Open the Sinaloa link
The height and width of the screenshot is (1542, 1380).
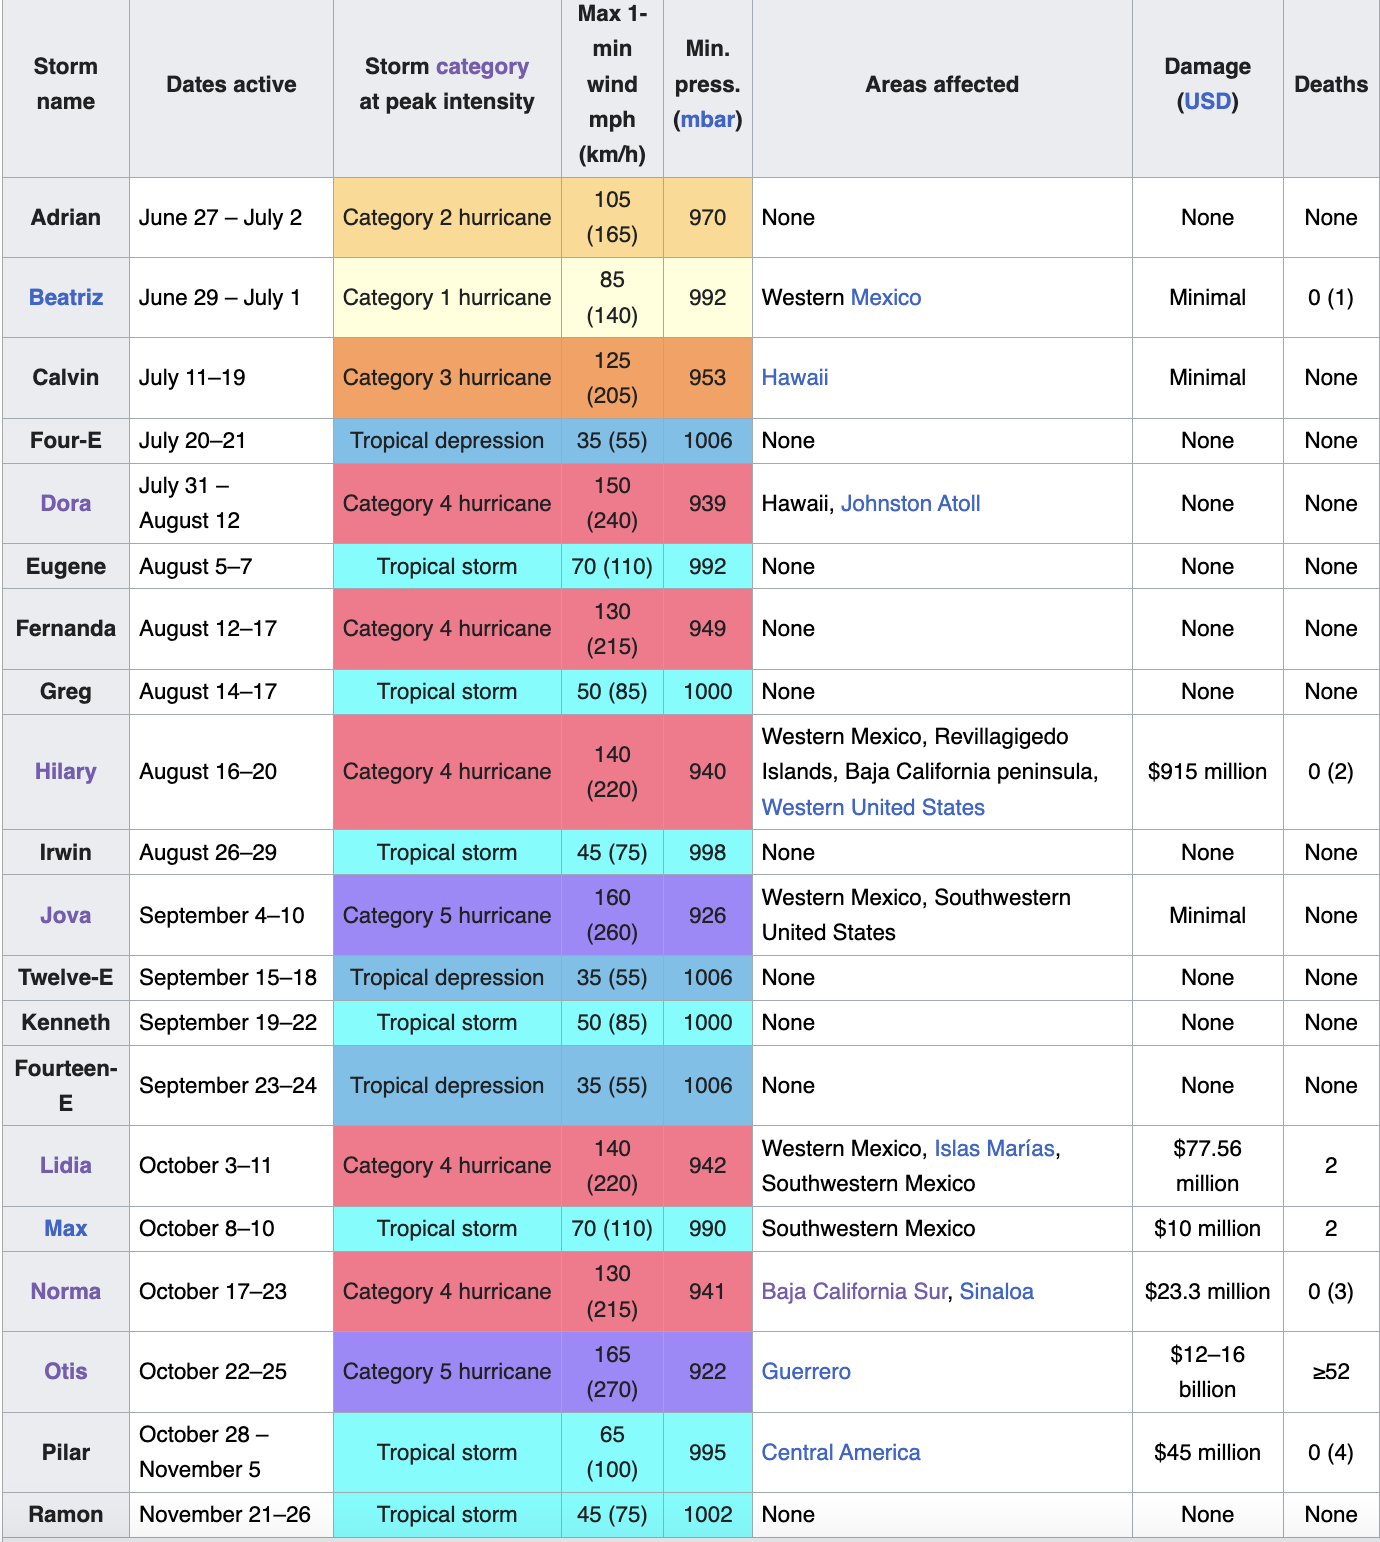coord(997,1291)
